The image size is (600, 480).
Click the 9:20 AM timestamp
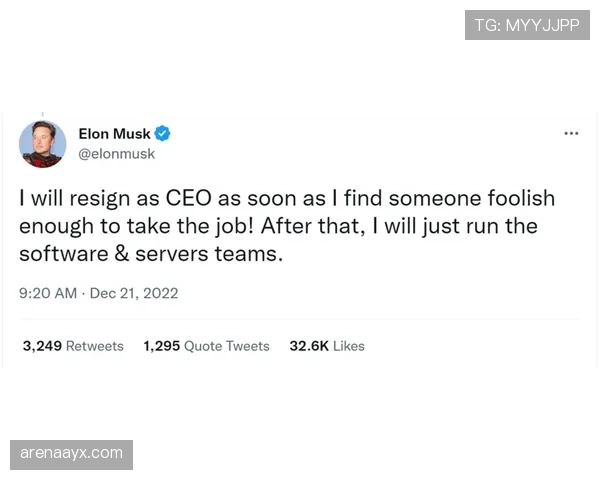(48, 293)
